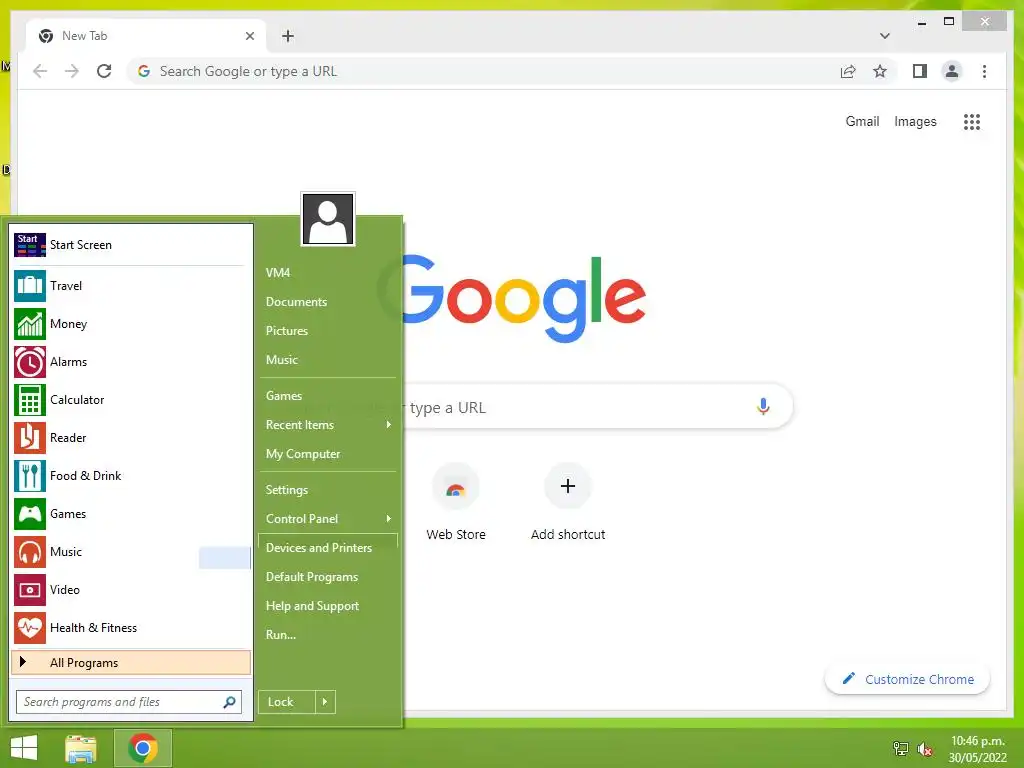Open the Start Screen tile icon
1024x768 pixels.
(x=29, y=245)
